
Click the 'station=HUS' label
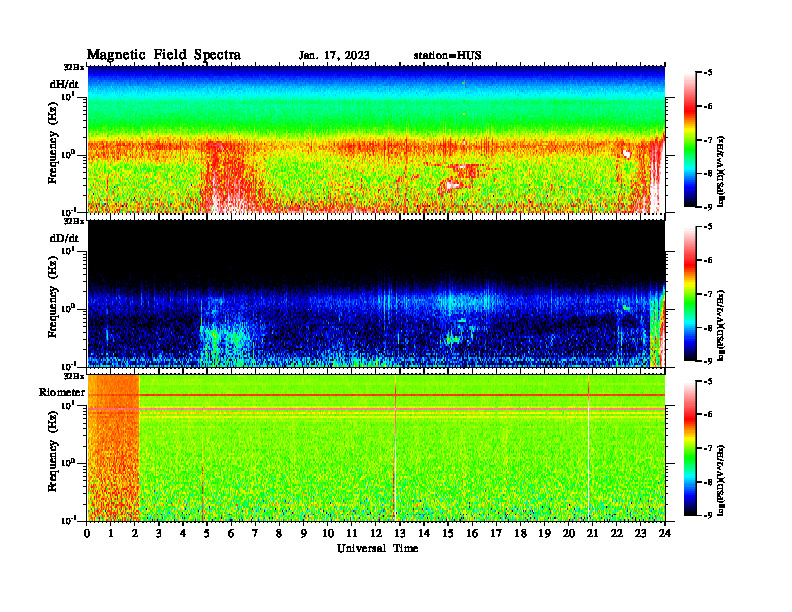[447, 56]
